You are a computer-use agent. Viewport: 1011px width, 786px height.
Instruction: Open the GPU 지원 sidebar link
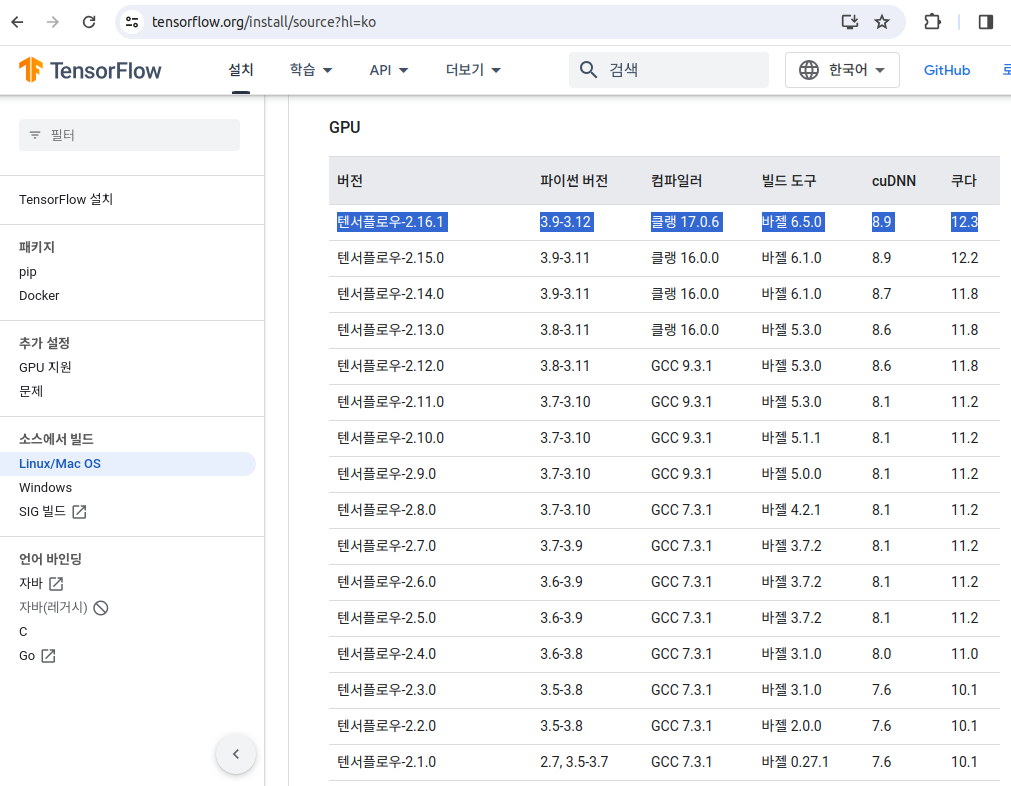coord(45,367)
